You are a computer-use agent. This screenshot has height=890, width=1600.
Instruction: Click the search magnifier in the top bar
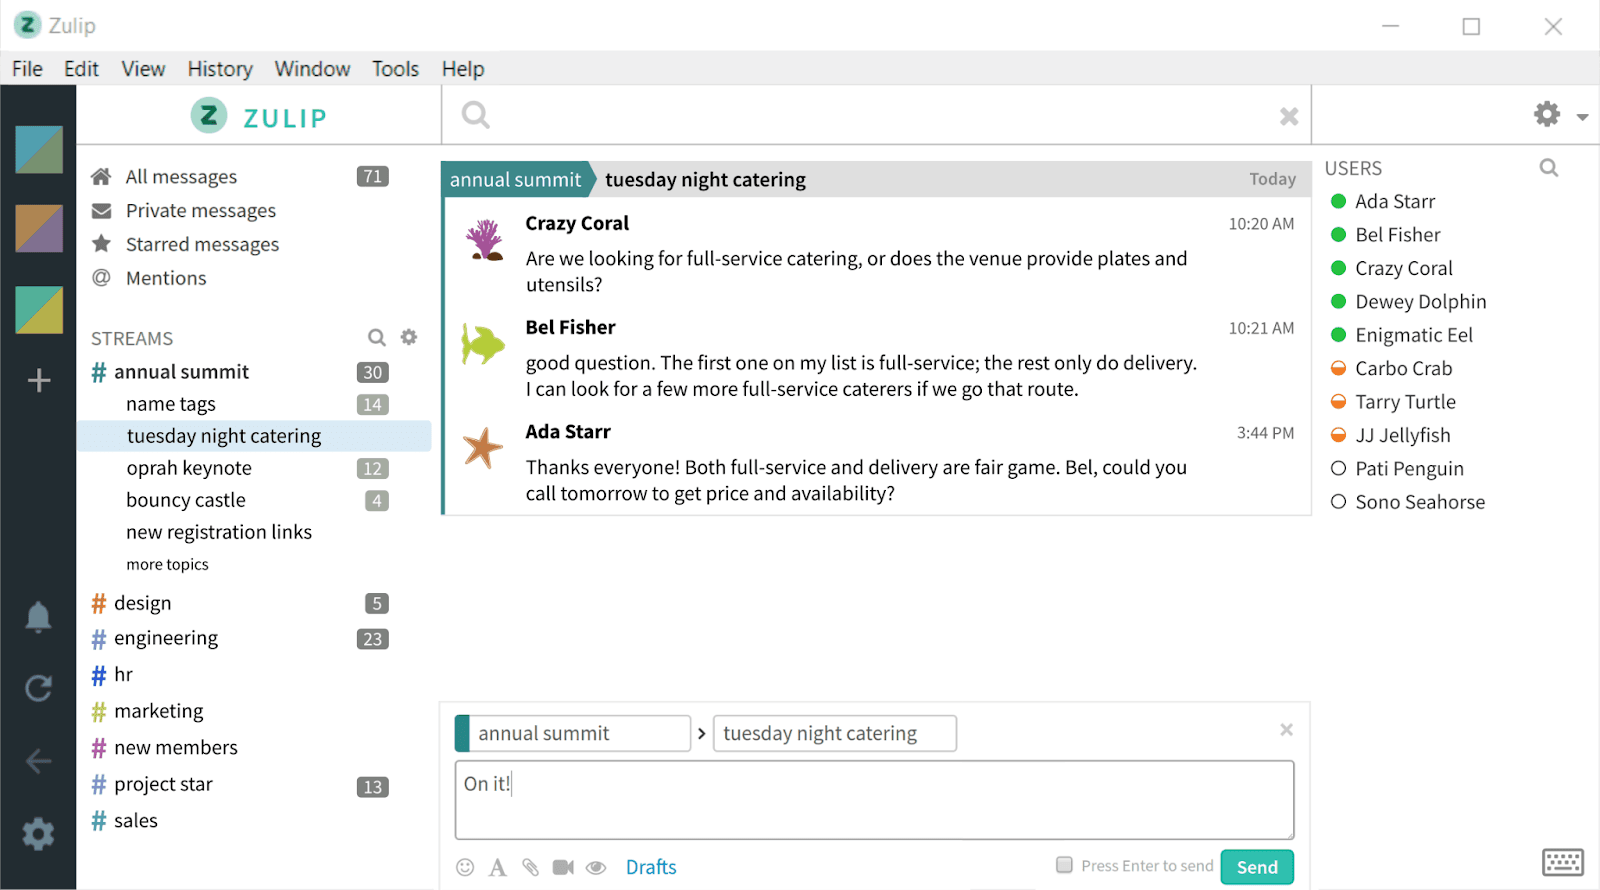pos(476,115)
